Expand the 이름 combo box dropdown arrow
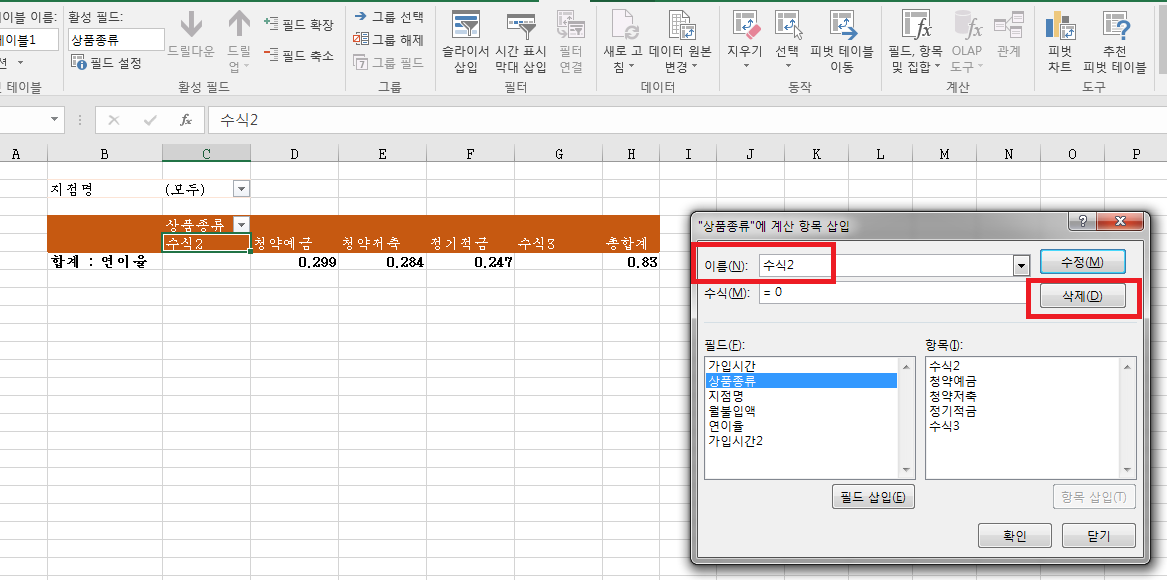Viewport: 1167px width, 580px height. 1021,266
